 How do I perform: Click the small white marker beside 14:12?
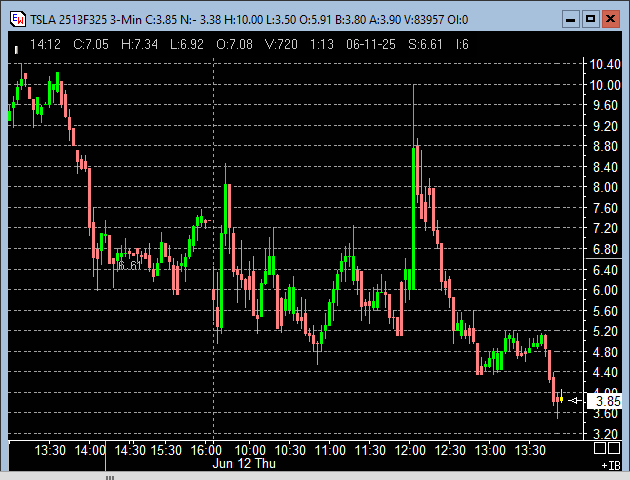[16, 50]
